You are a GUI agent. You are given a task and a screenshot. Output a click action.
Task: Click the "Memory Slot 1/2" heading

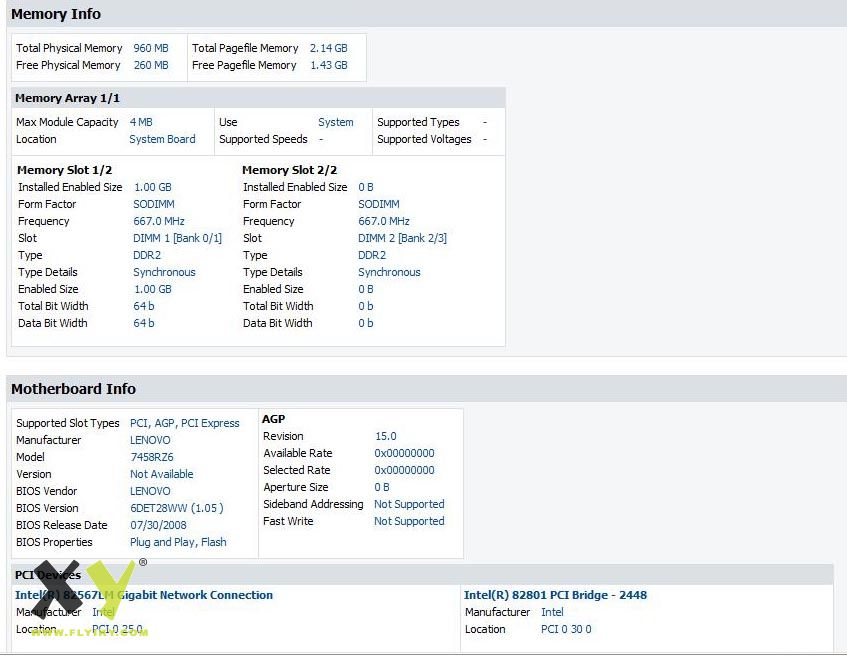65,170
